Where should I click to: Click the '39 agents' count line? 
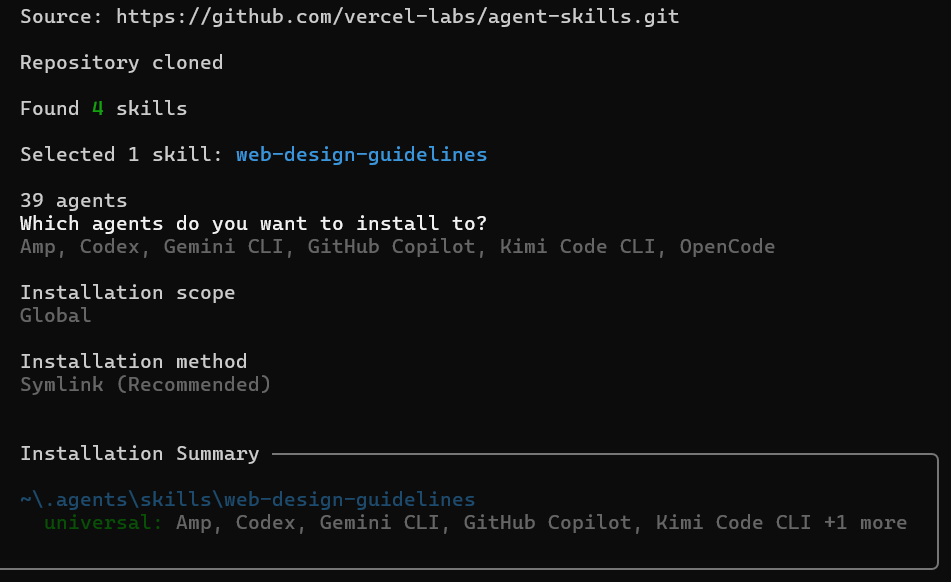coord(73,201)
